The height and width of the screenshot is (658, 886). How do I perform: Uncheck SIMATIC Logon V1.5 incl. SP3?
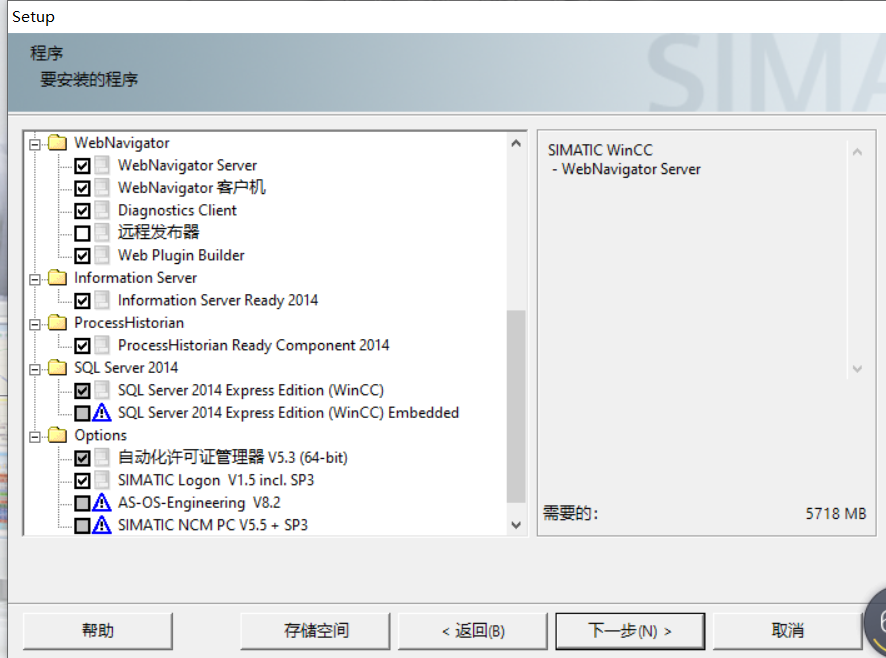pyautogui.click(x=84, y=480)
